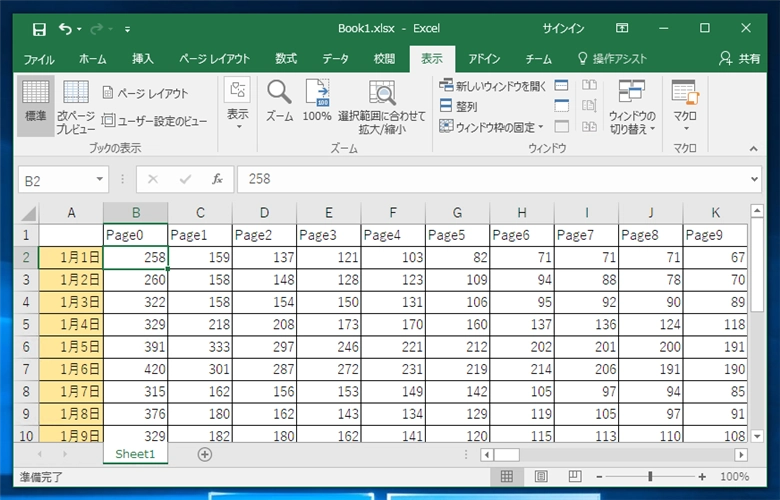Expand ウィンドウ枠の固定 dropdown
Image resolution: width=780 pixels, height=500 pixels.
(x=491, y=127)
